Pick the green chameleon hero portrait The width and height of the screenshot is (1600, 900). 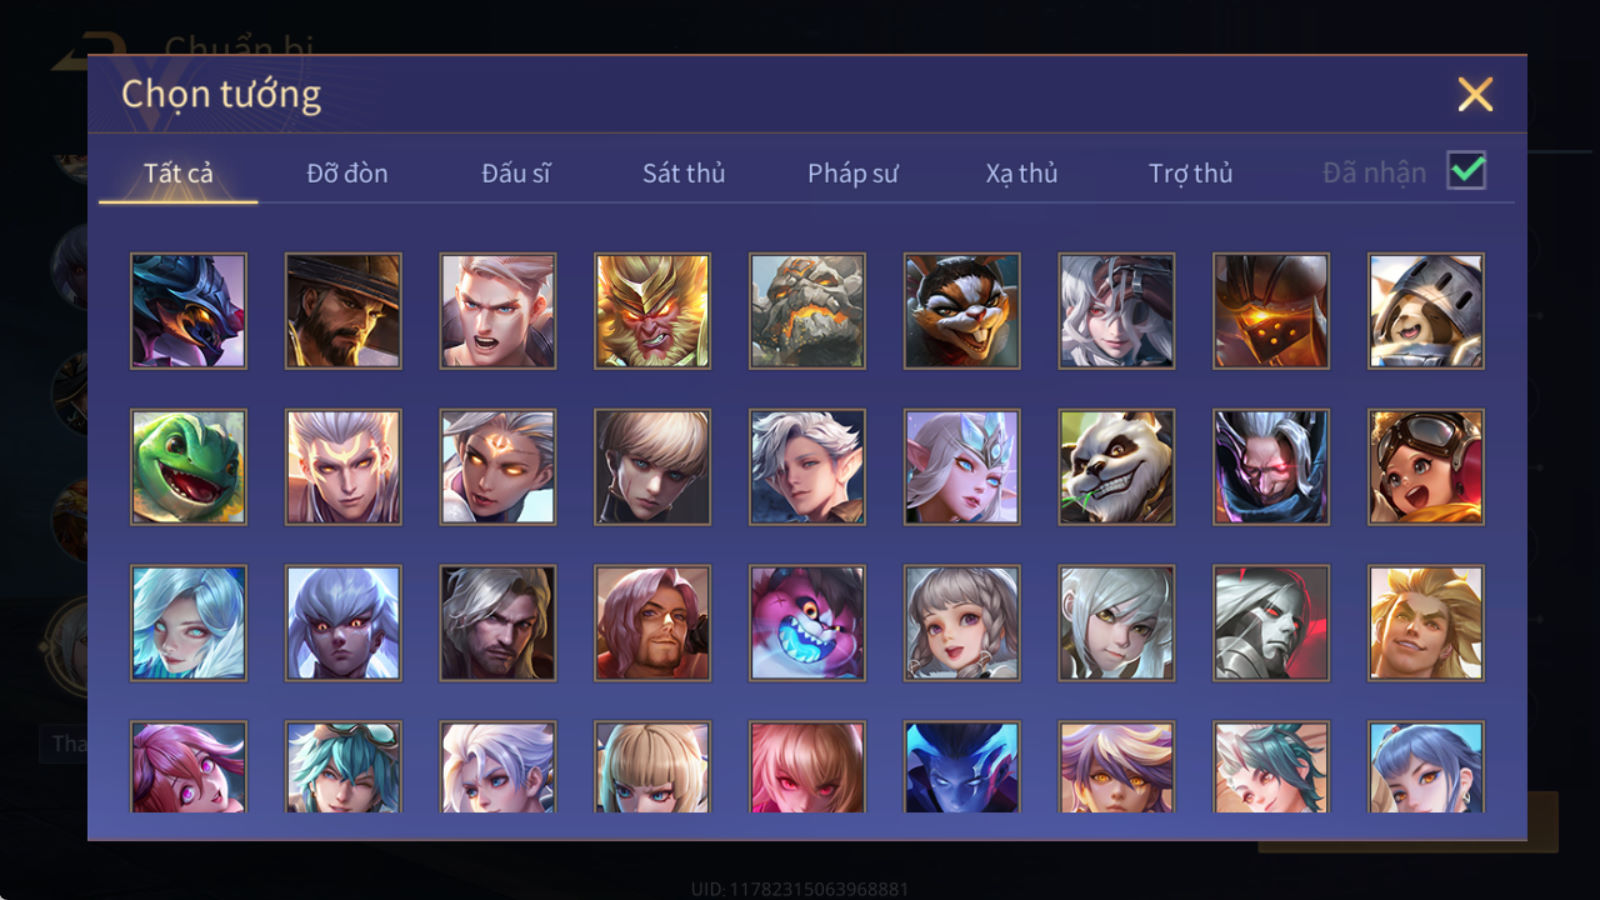tap(188, 467)
